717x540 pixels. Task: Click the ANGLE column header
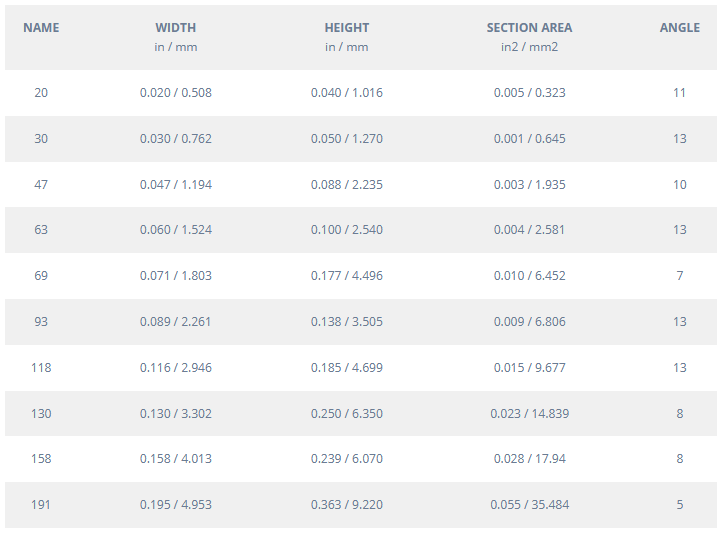tap(679, 28)
